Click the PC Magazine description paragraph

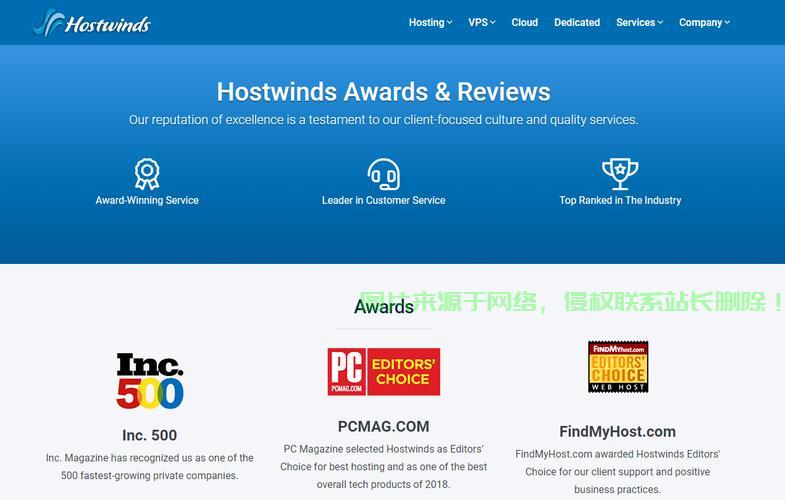pyautogui.click(x=383, y=466)
